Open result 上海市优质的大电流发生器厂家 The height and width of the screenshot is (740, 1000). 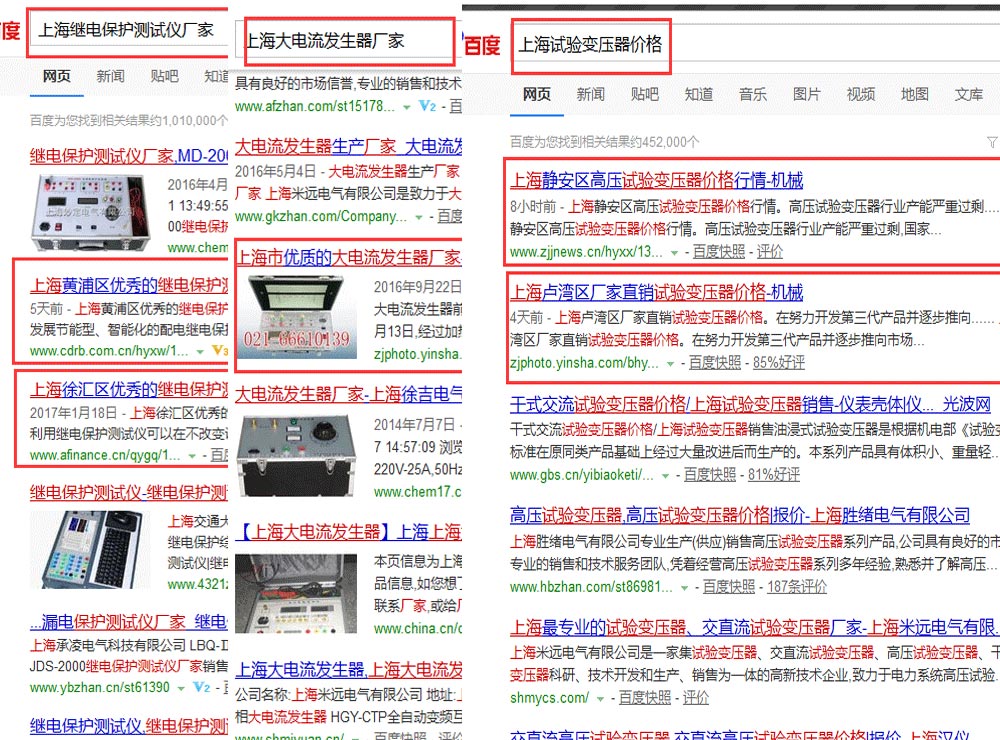349,257
